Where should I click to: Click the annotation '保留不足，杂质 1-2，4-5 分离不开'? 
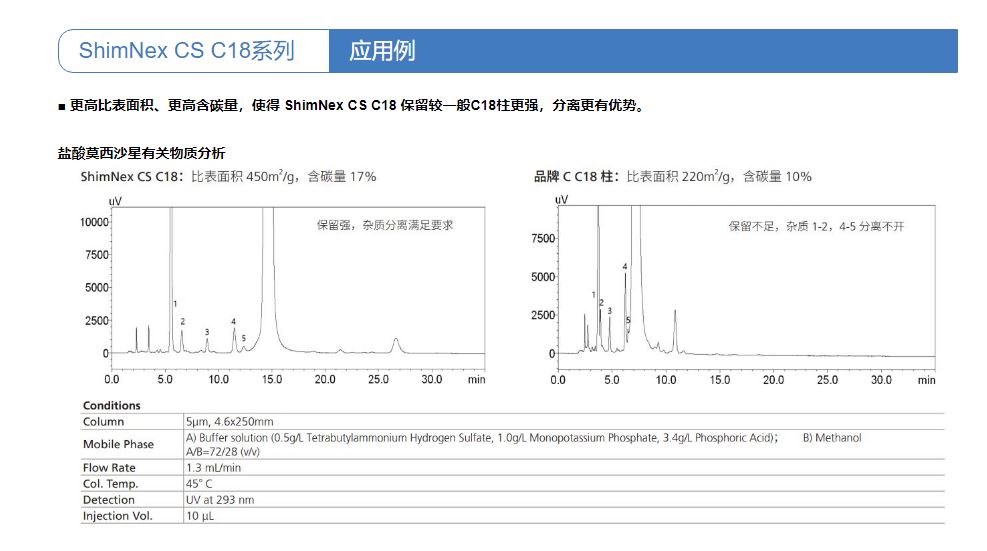click(x=816, y=226)
